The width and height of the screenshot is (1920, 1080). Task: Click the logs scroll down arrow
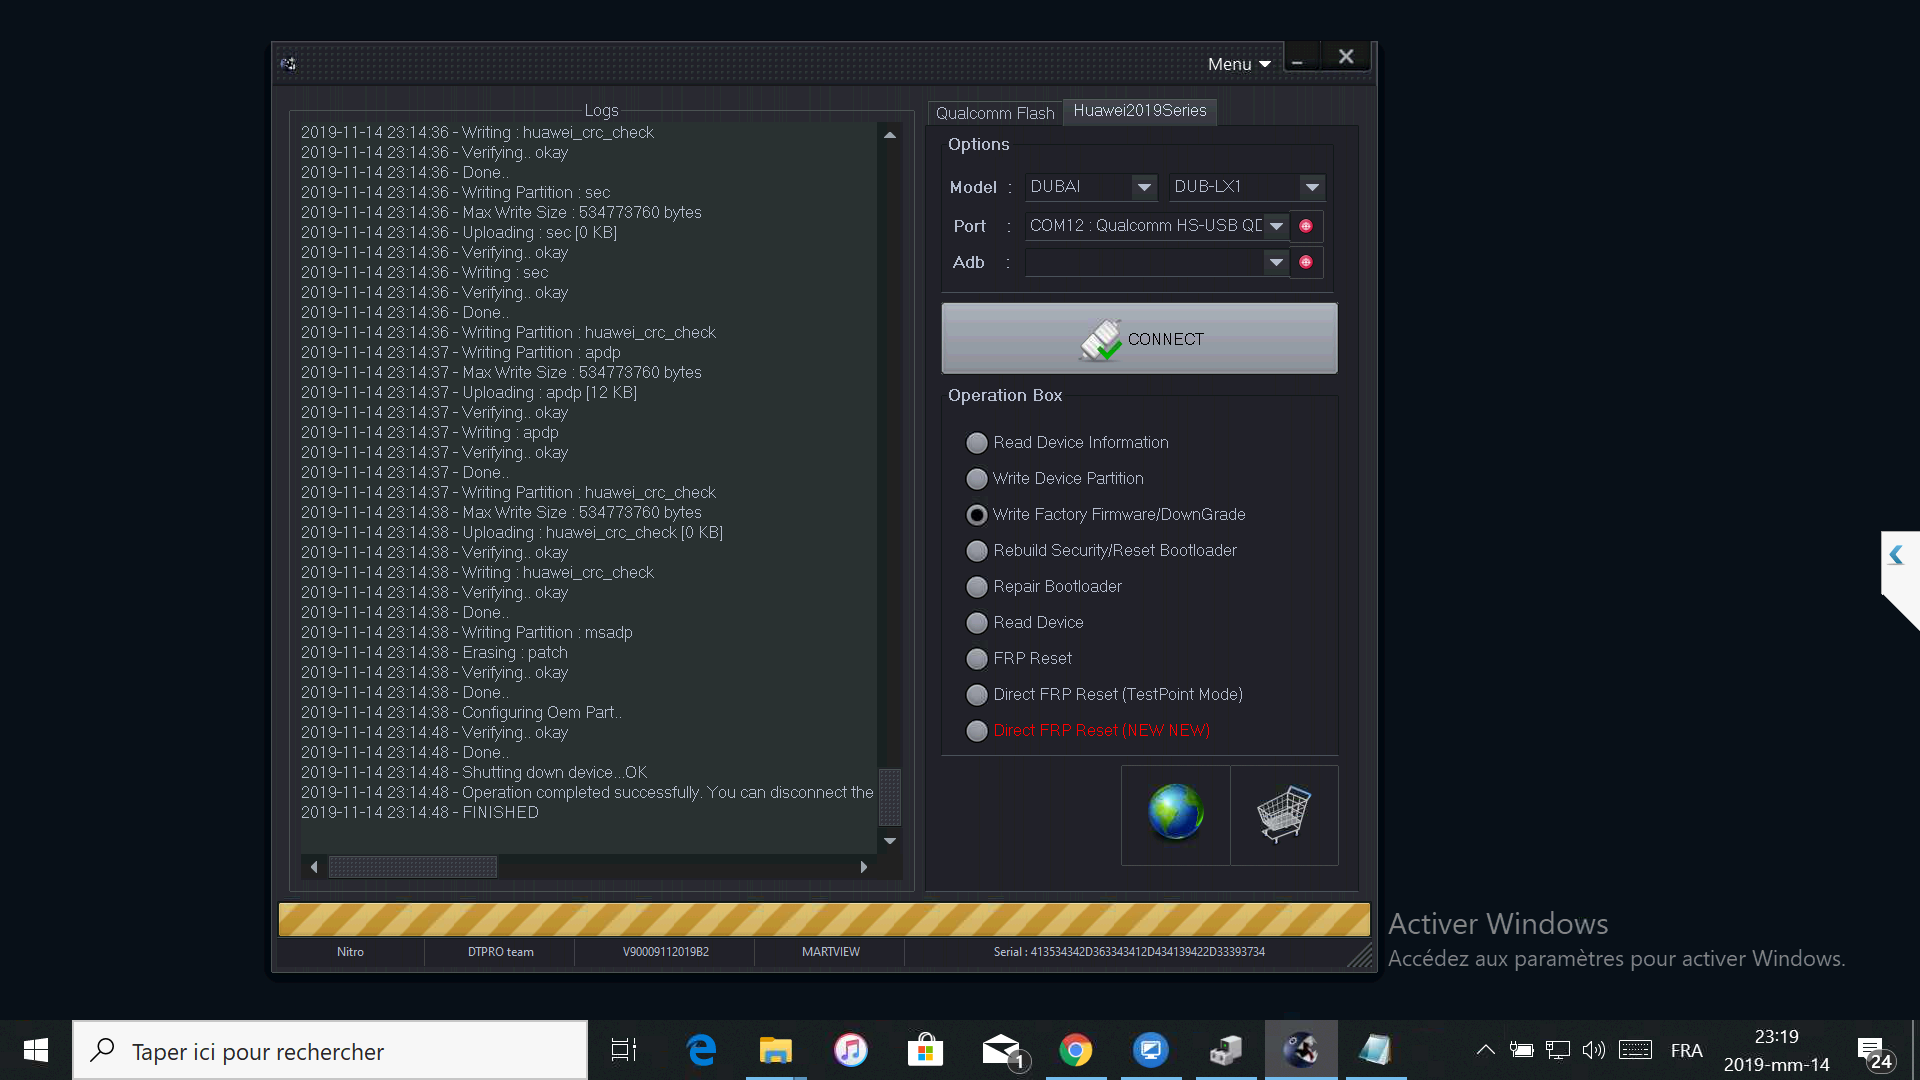(x=889, y=841)
